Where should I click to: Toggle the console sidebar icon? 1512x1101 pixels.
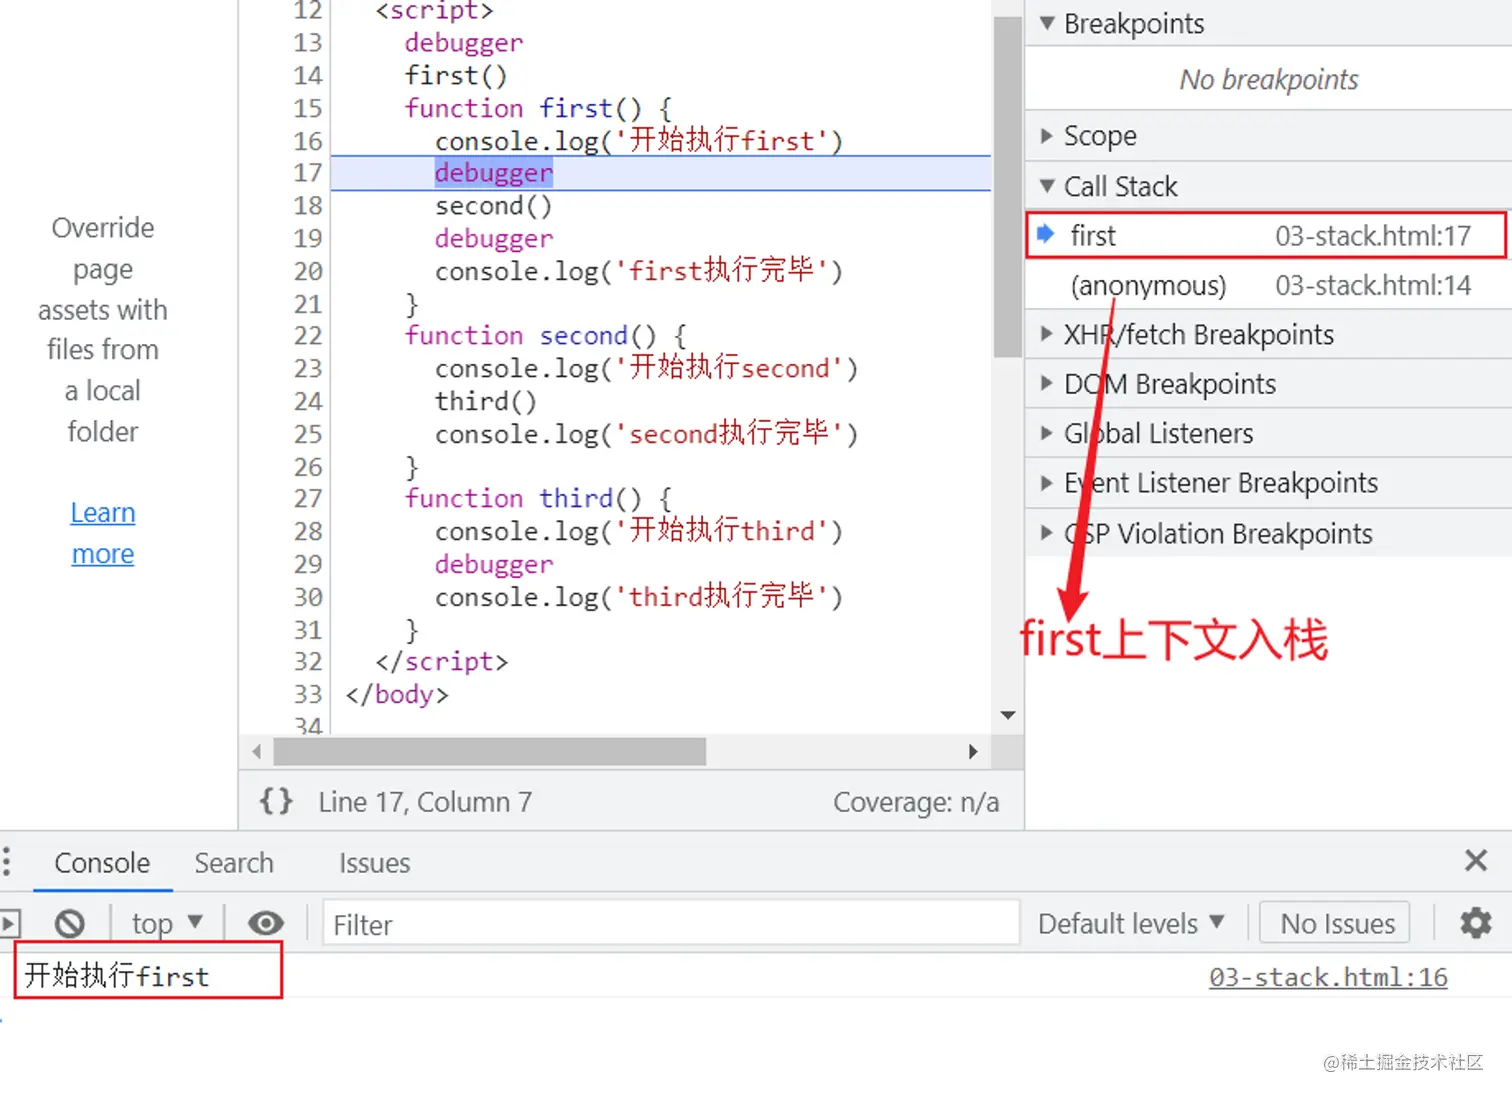click(9, 923)
